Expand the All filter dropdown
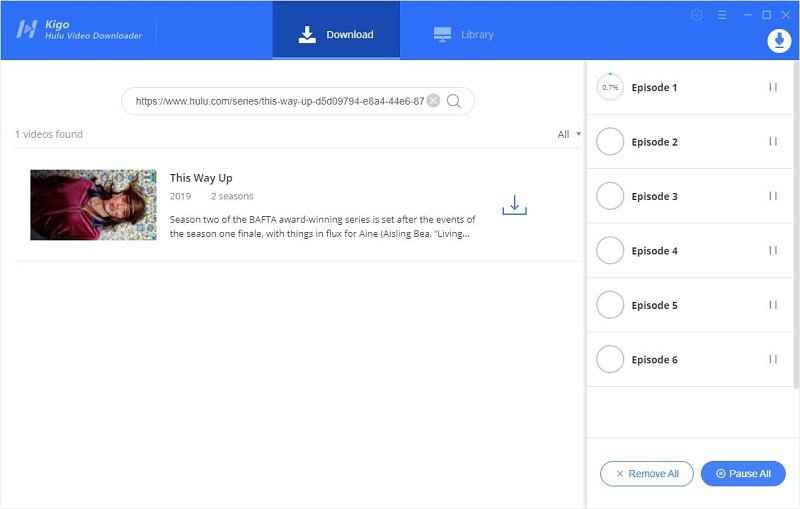Screen dimensions: 800x509 (x=569, y=134)
